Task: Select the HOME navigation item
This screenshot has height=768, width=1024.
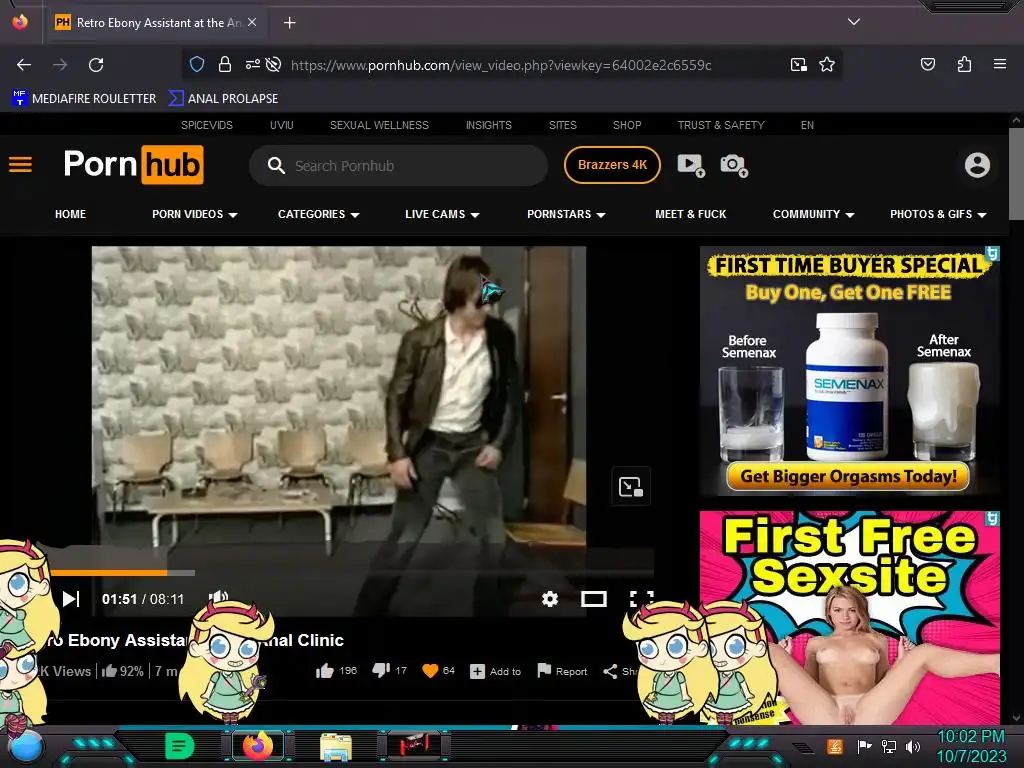Action: (71, 214)
